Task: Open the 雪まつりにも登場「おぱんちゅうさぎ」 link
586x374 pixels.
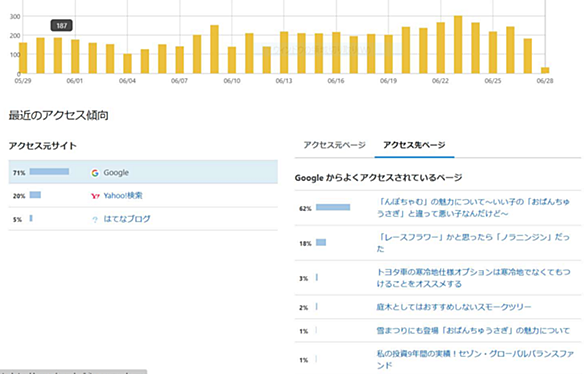Action: (473, 330)
